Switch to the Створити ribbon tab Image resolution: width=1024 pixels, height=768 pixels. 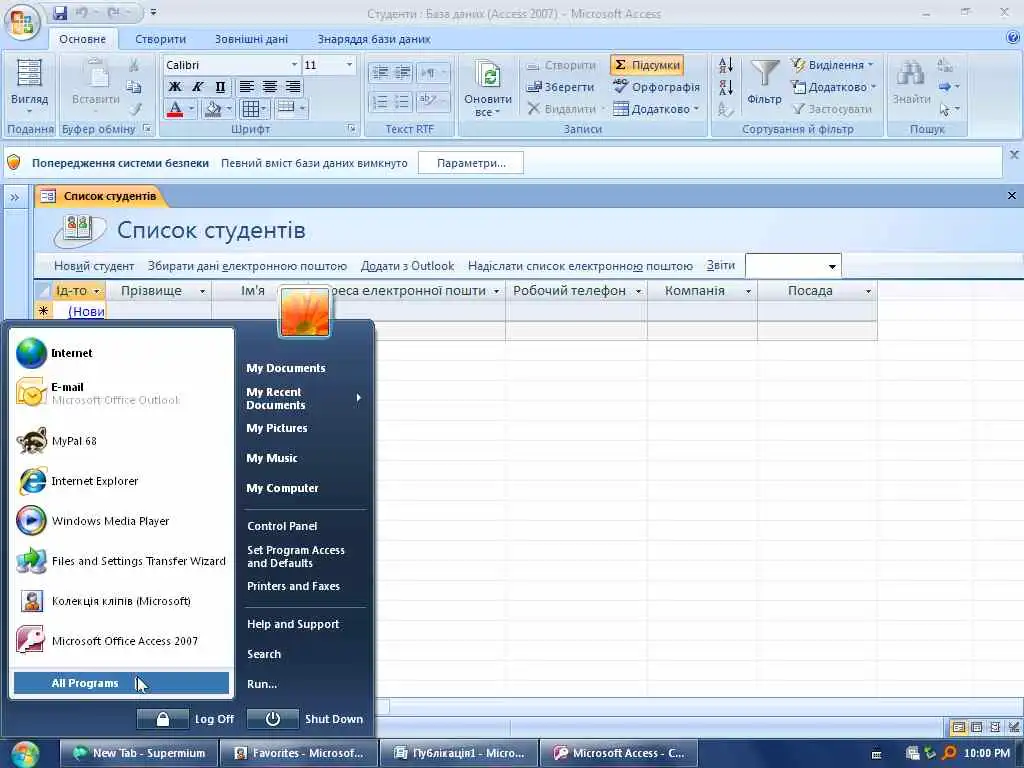[x=161, y=39]
